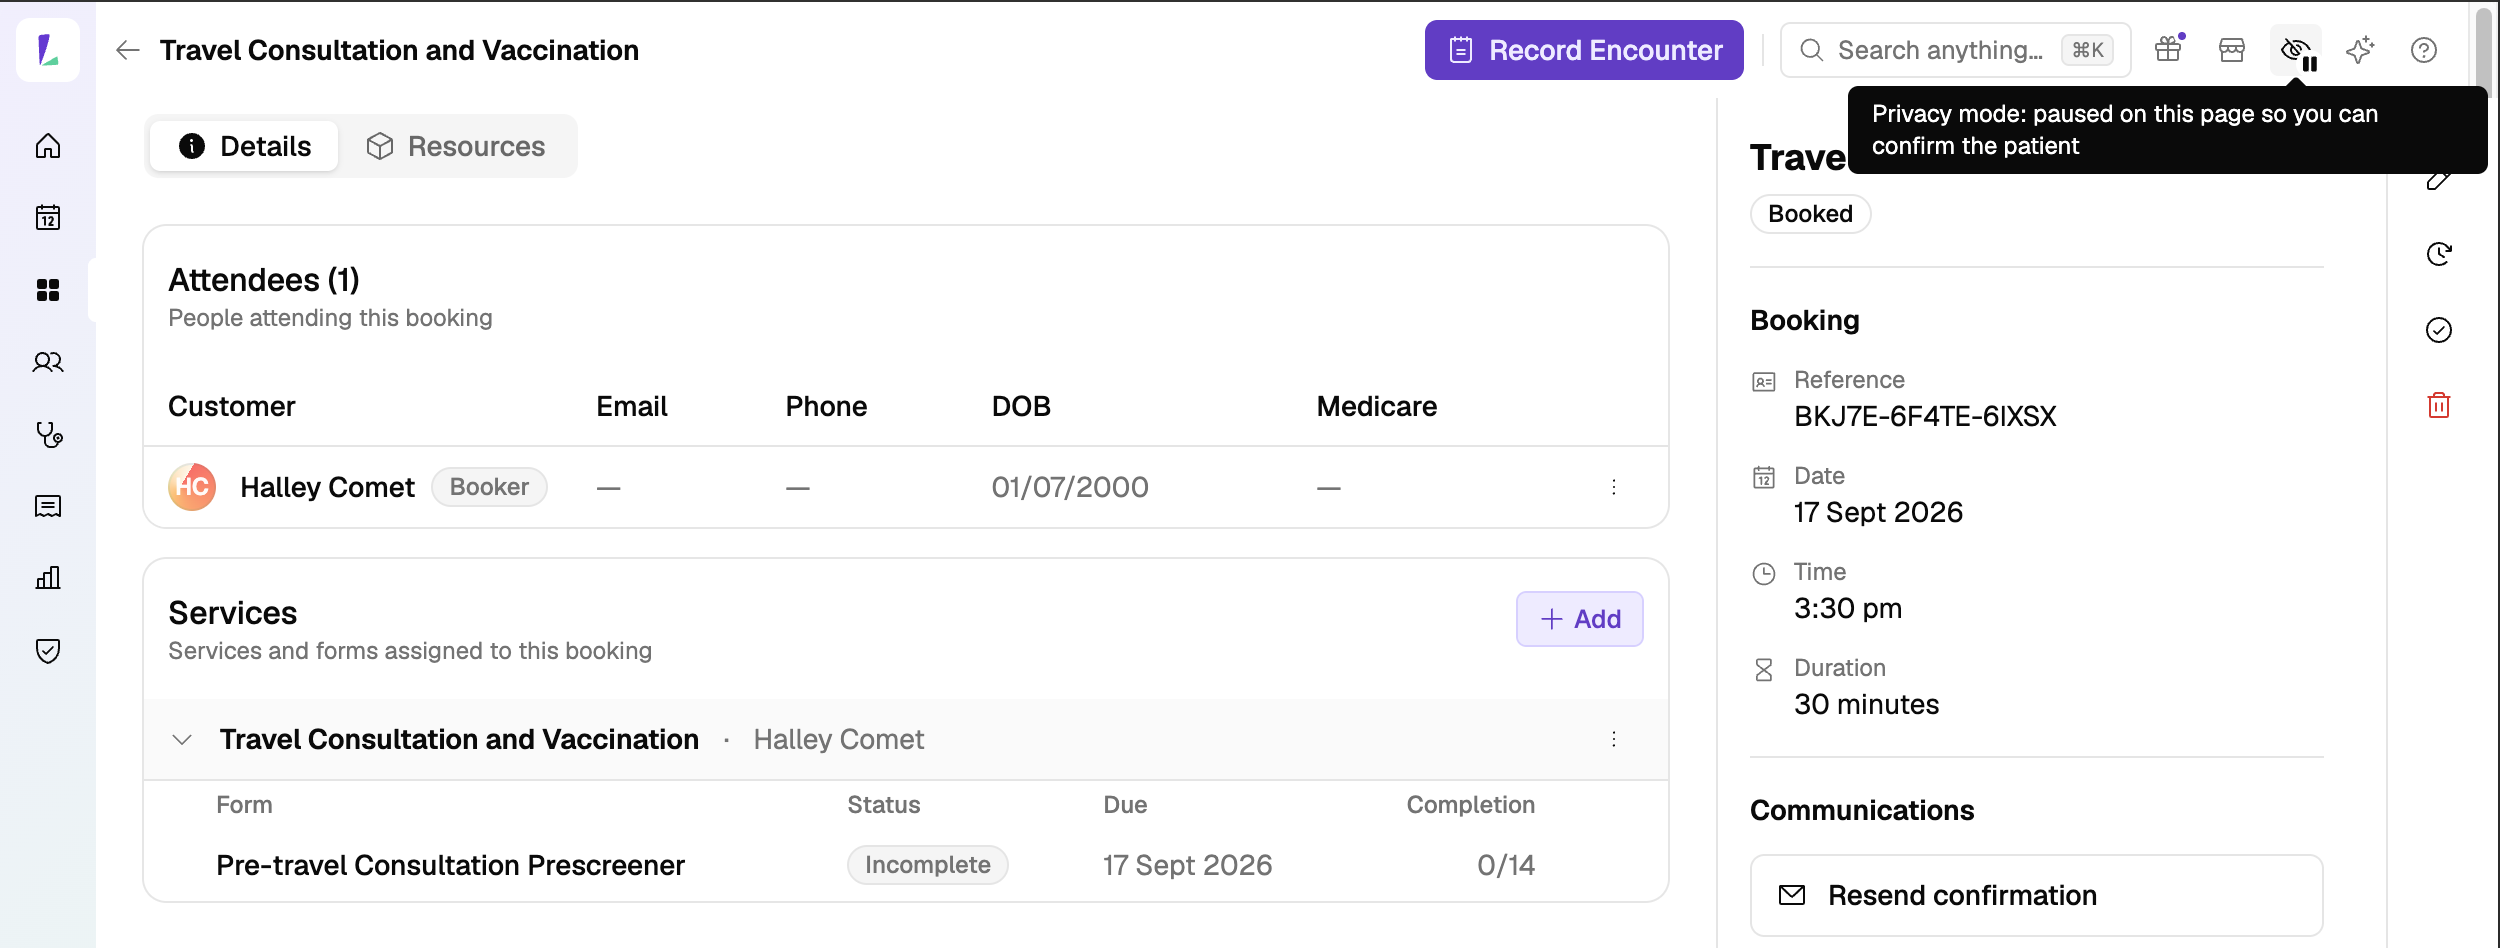The height and width of the screenshot is (948, 2500).
Task: Click the Record Encounter button
Action: coord(1584,50)
